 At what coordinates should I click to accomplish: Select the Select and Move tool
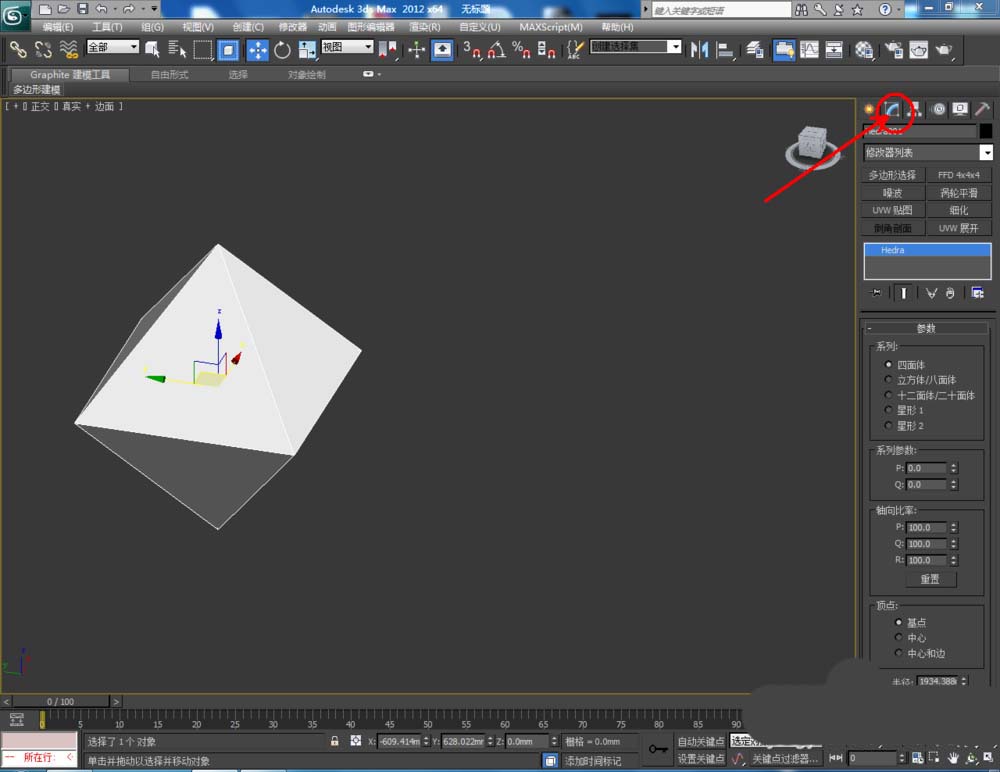pos(257,49)
